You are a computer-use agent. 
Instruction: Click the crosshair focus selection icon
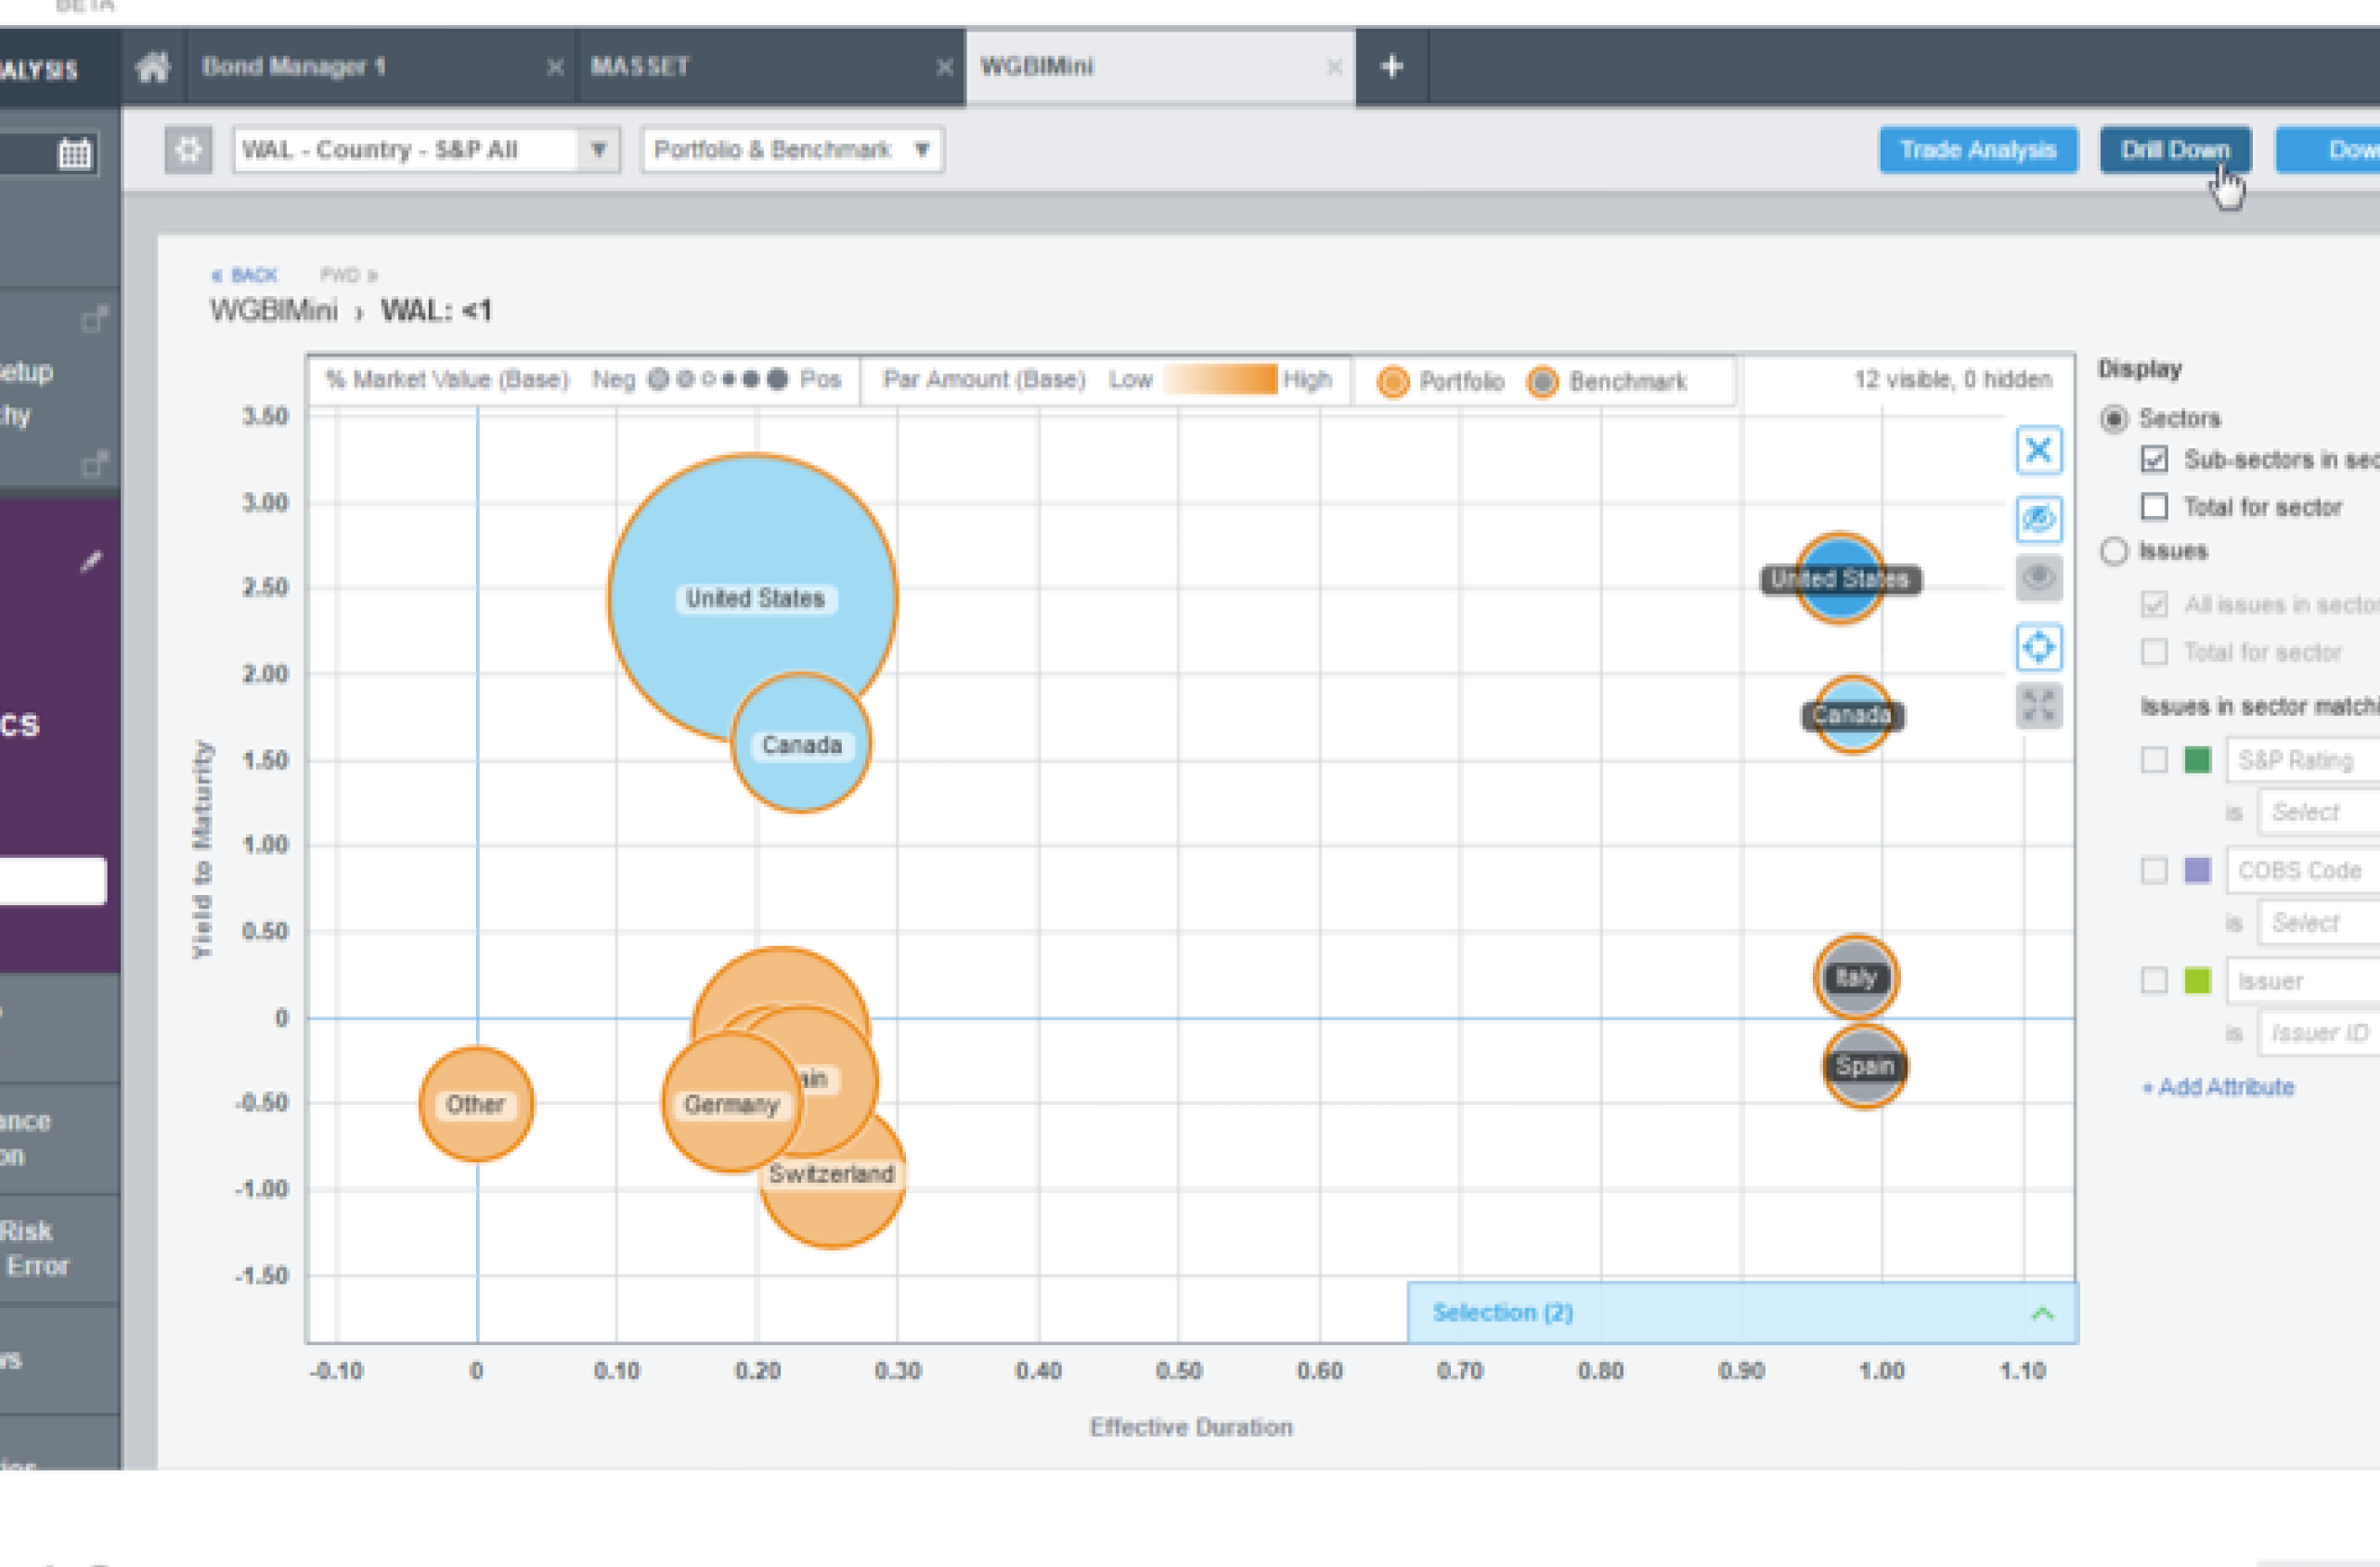point(2038,647)
